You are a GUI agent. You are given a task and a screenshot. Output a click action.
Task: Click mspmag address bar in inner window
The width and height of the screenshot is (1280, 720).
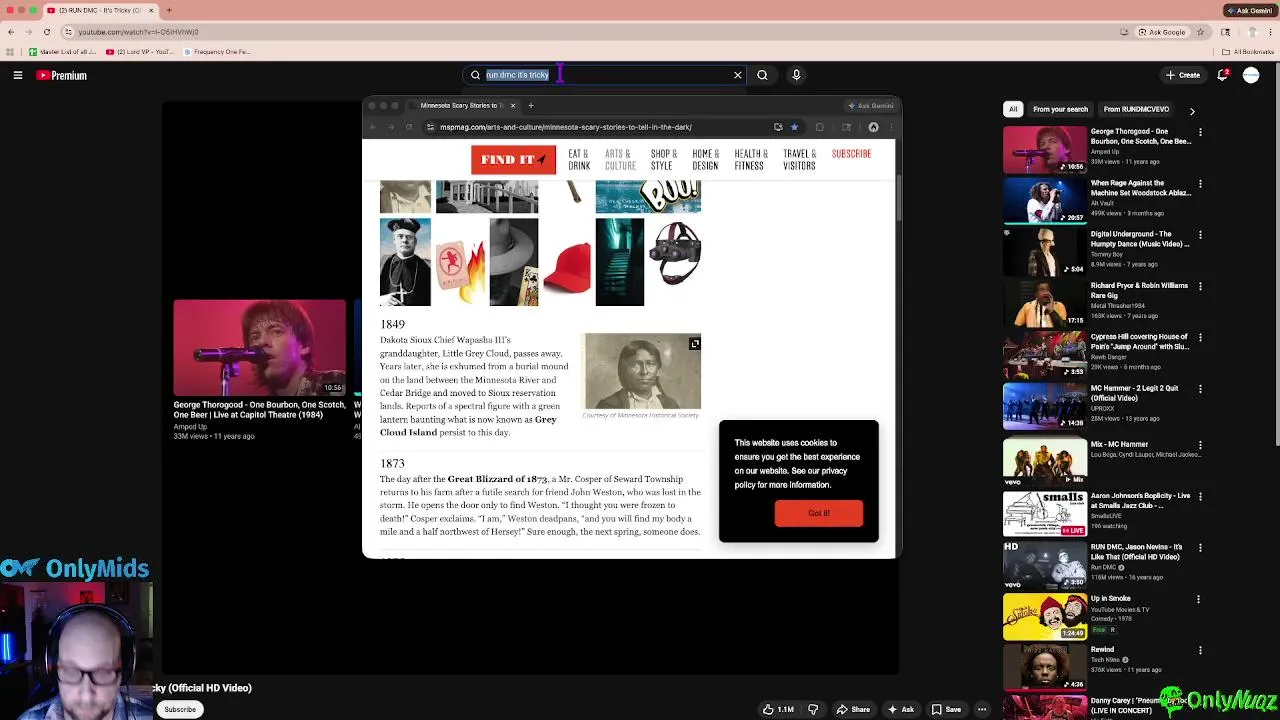pos(600,127)
